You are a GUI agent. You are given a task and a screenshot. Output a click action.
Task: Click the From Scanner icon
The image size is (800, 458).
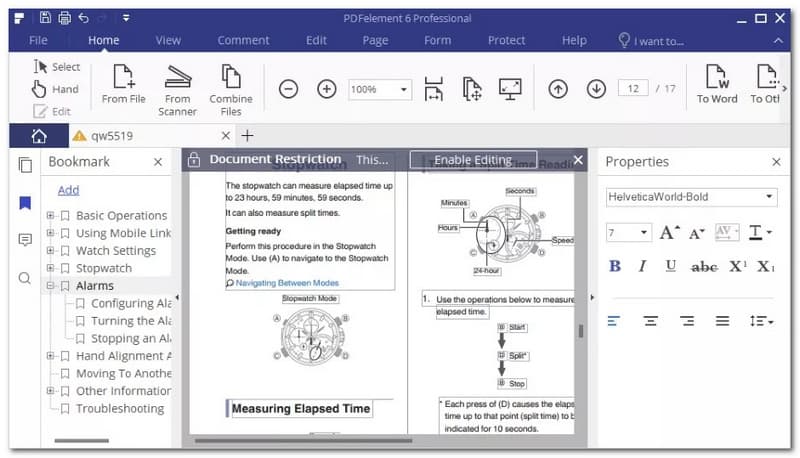tap(177, 78)
